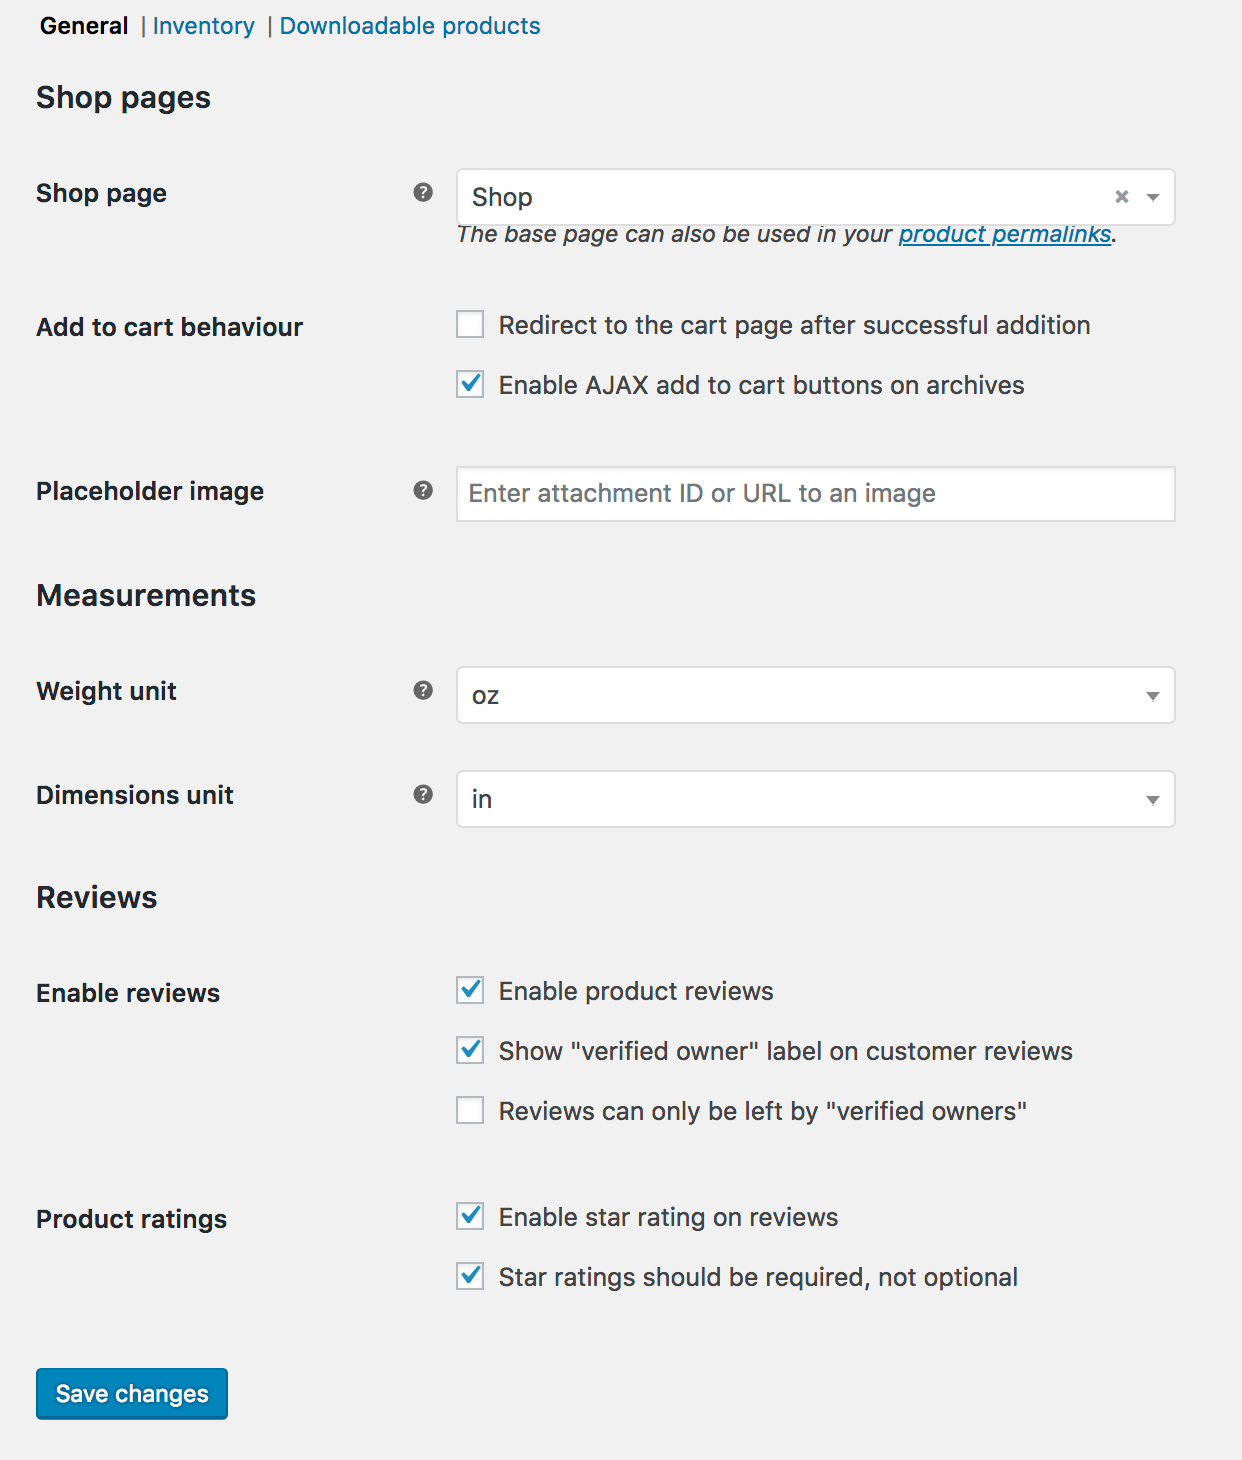The width and height of the screenshot is (1242, 1460).
Task: Click help icon next to Shop page
Action: point(423,192)
